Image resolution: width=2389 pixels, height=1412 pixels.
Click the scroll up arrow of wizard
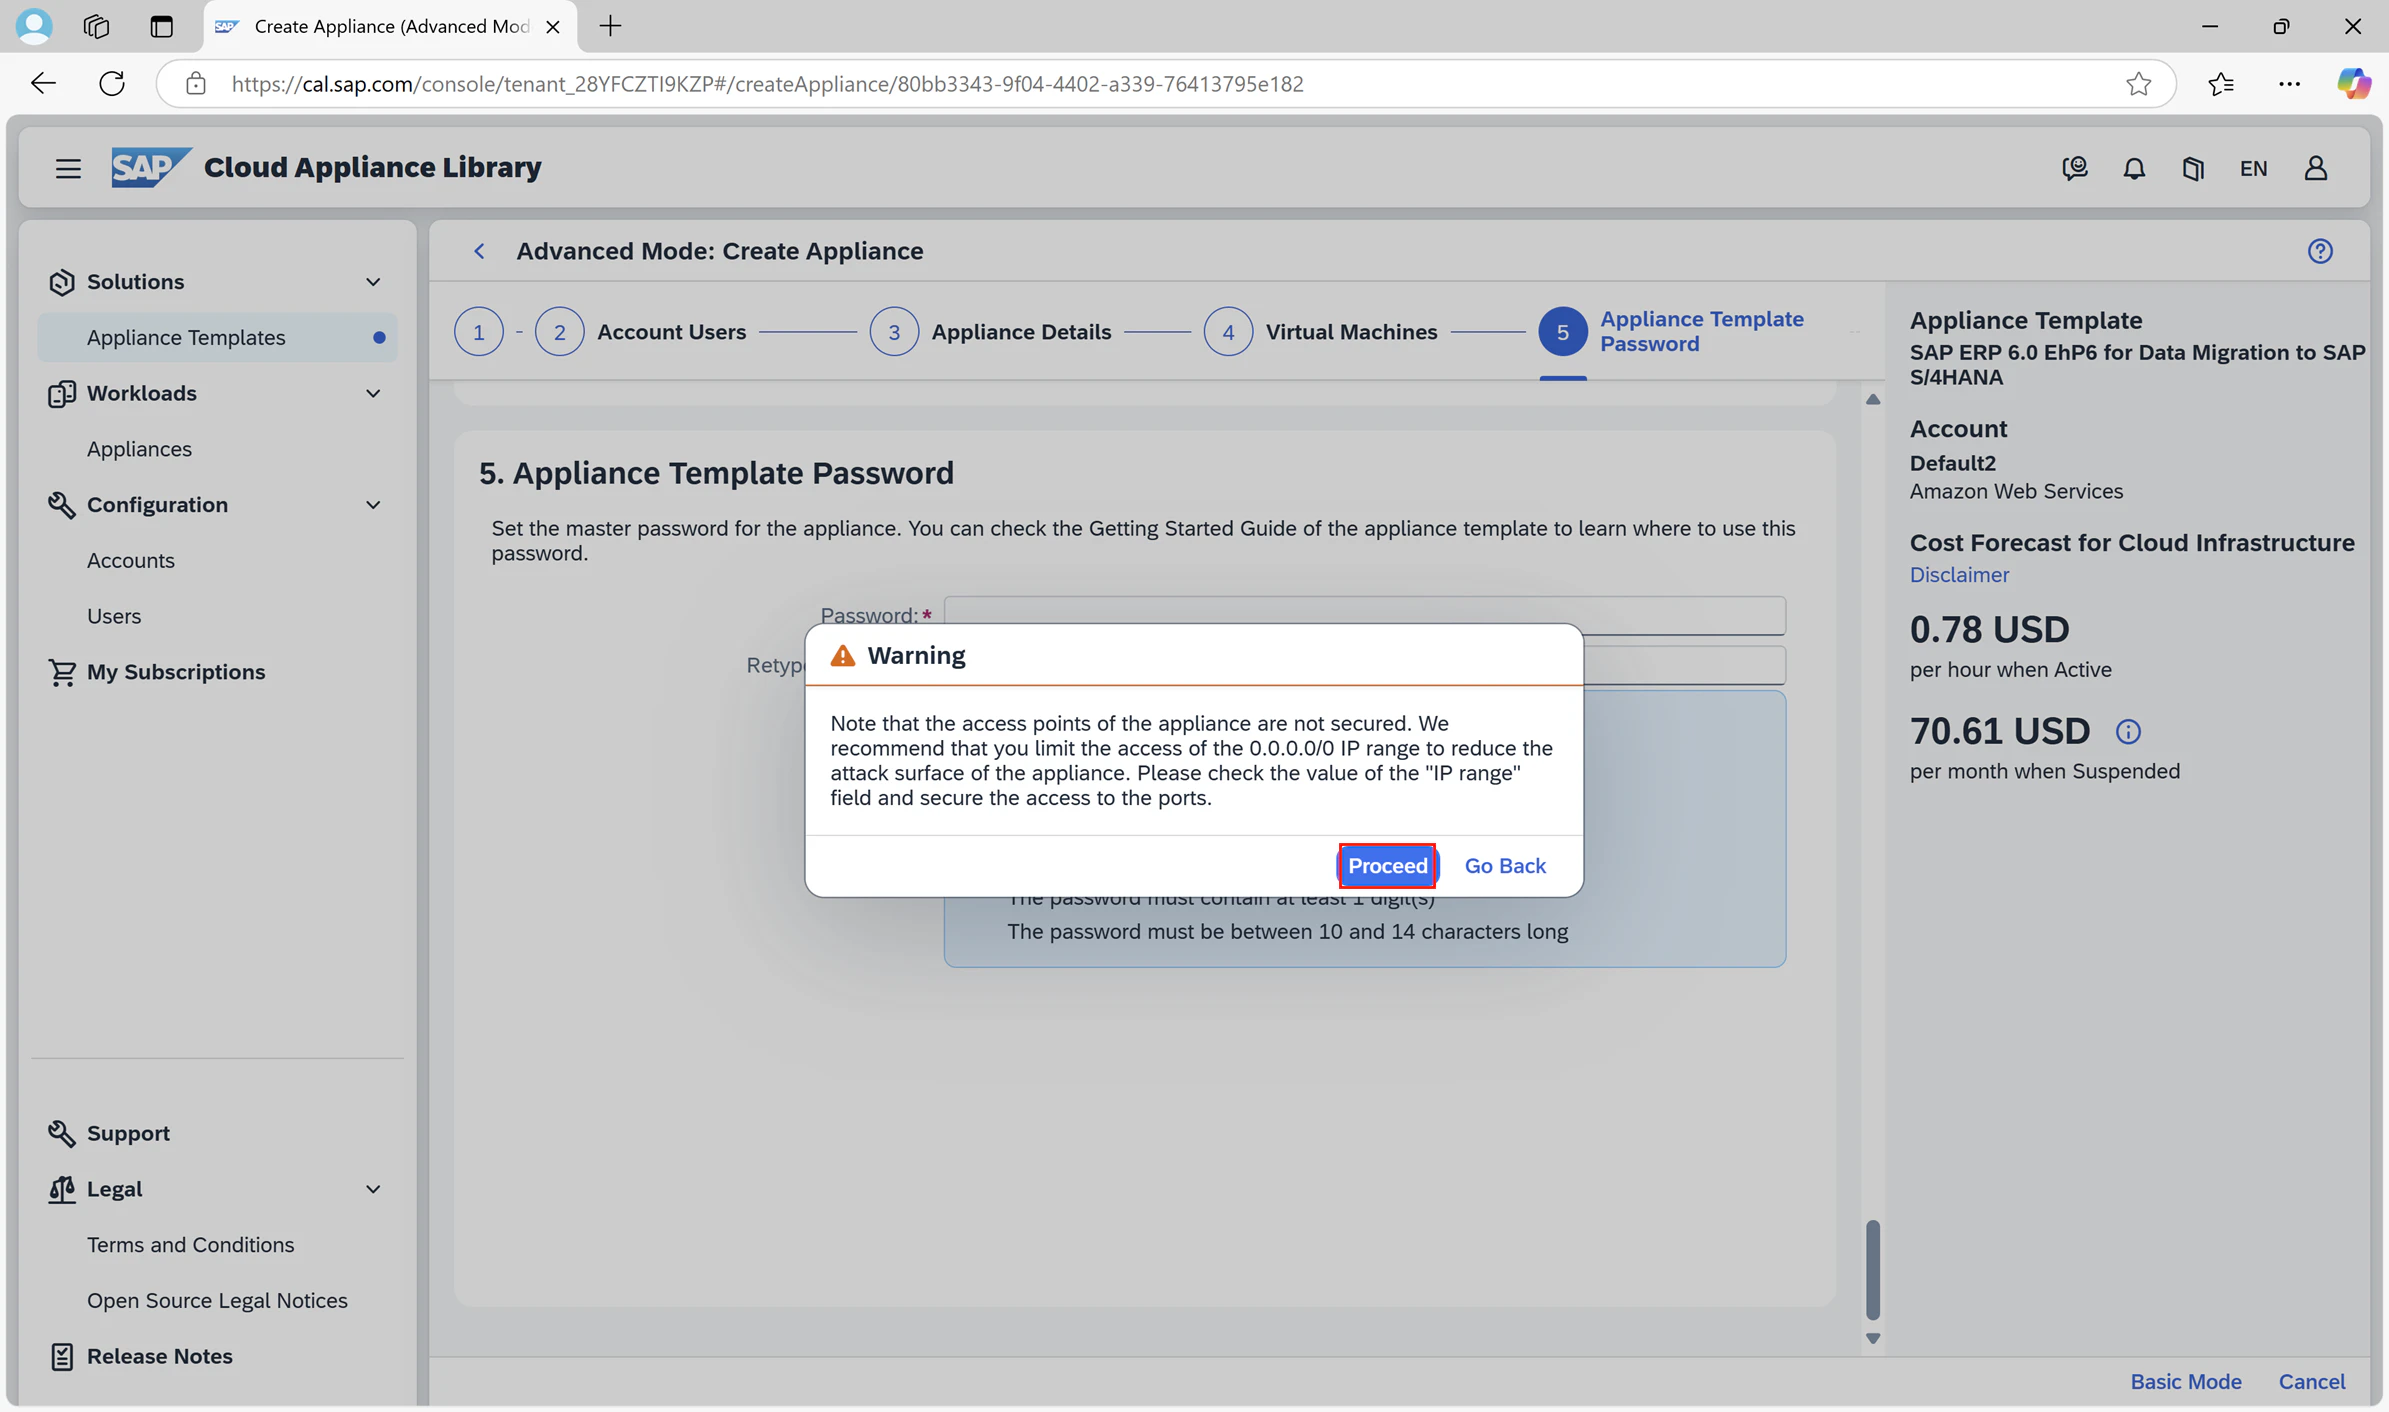coord(1873,399)
